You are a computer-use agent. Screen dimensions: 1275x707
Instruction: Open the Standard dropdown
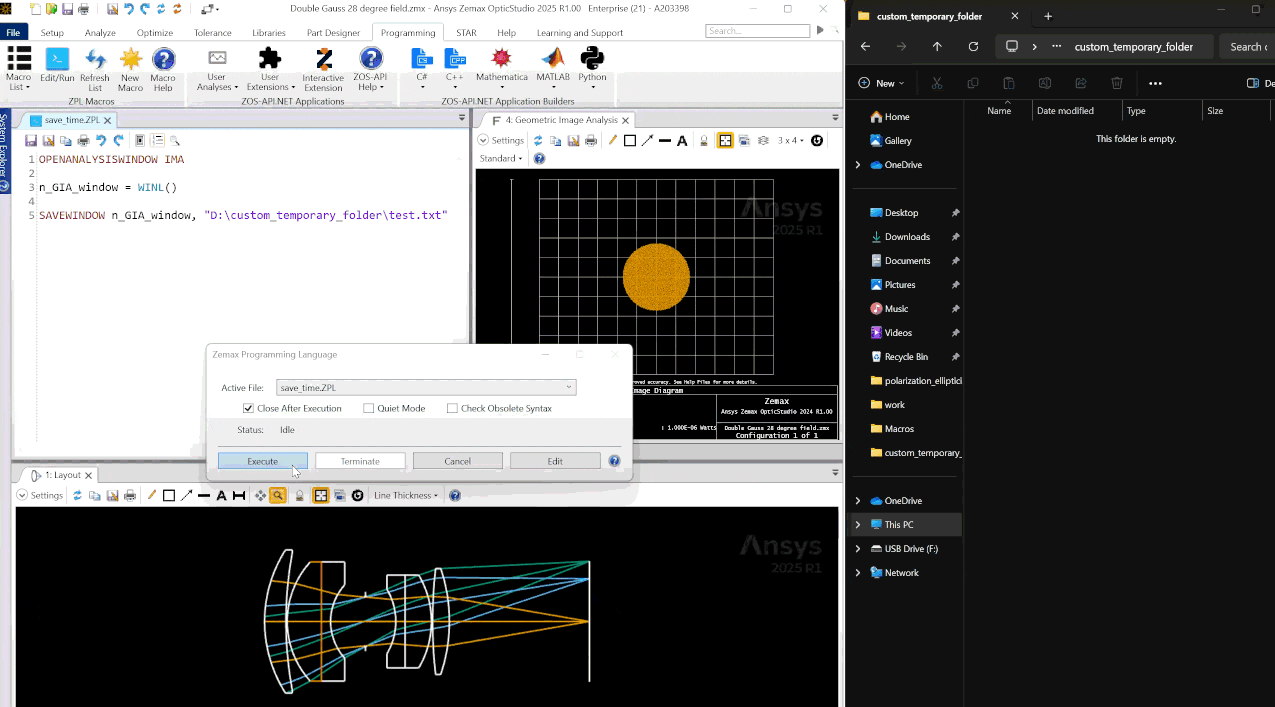click(501, 158)
